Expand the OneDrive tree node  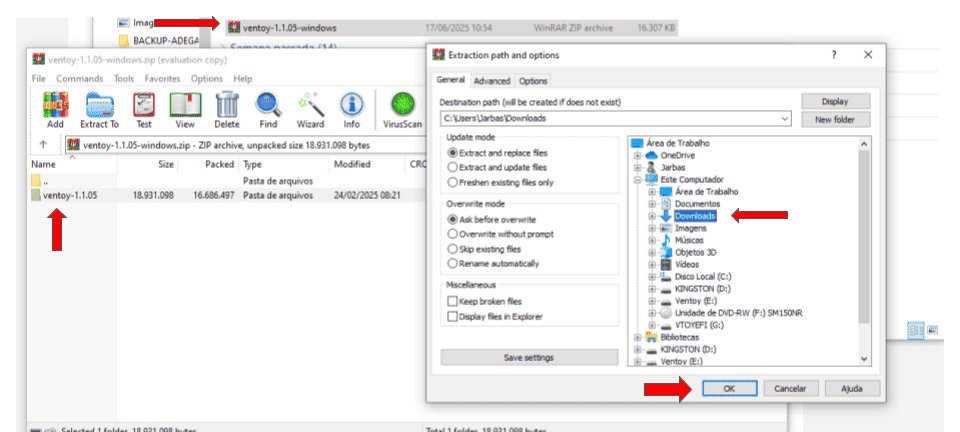point(637,155)
